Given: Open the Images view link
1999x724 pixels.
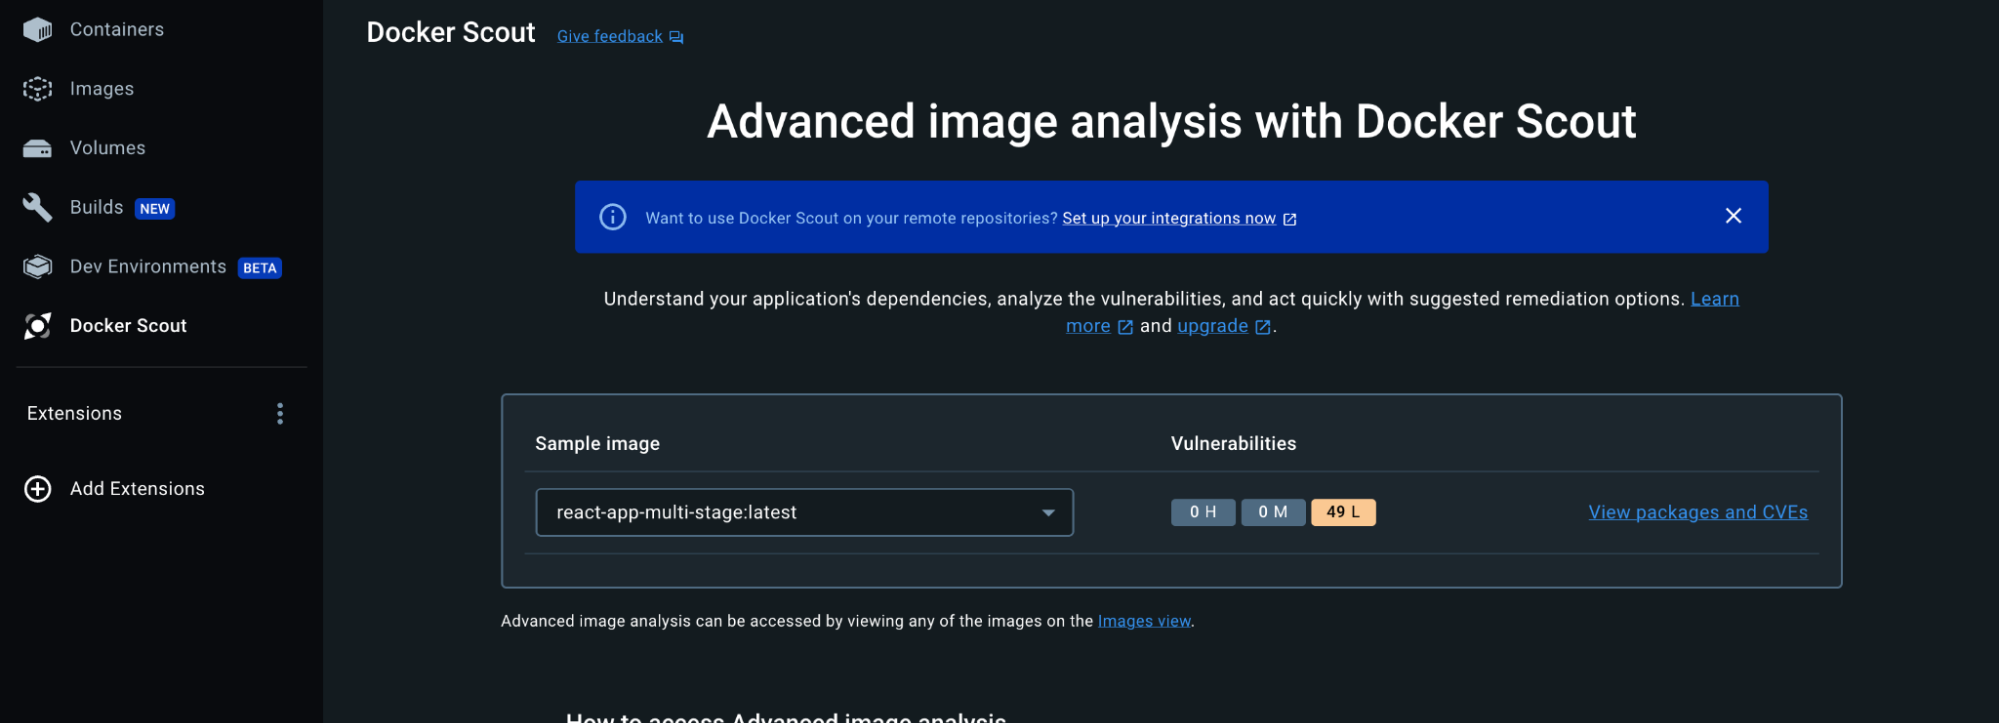Looking at the screenshot, I should (1144, 622).
